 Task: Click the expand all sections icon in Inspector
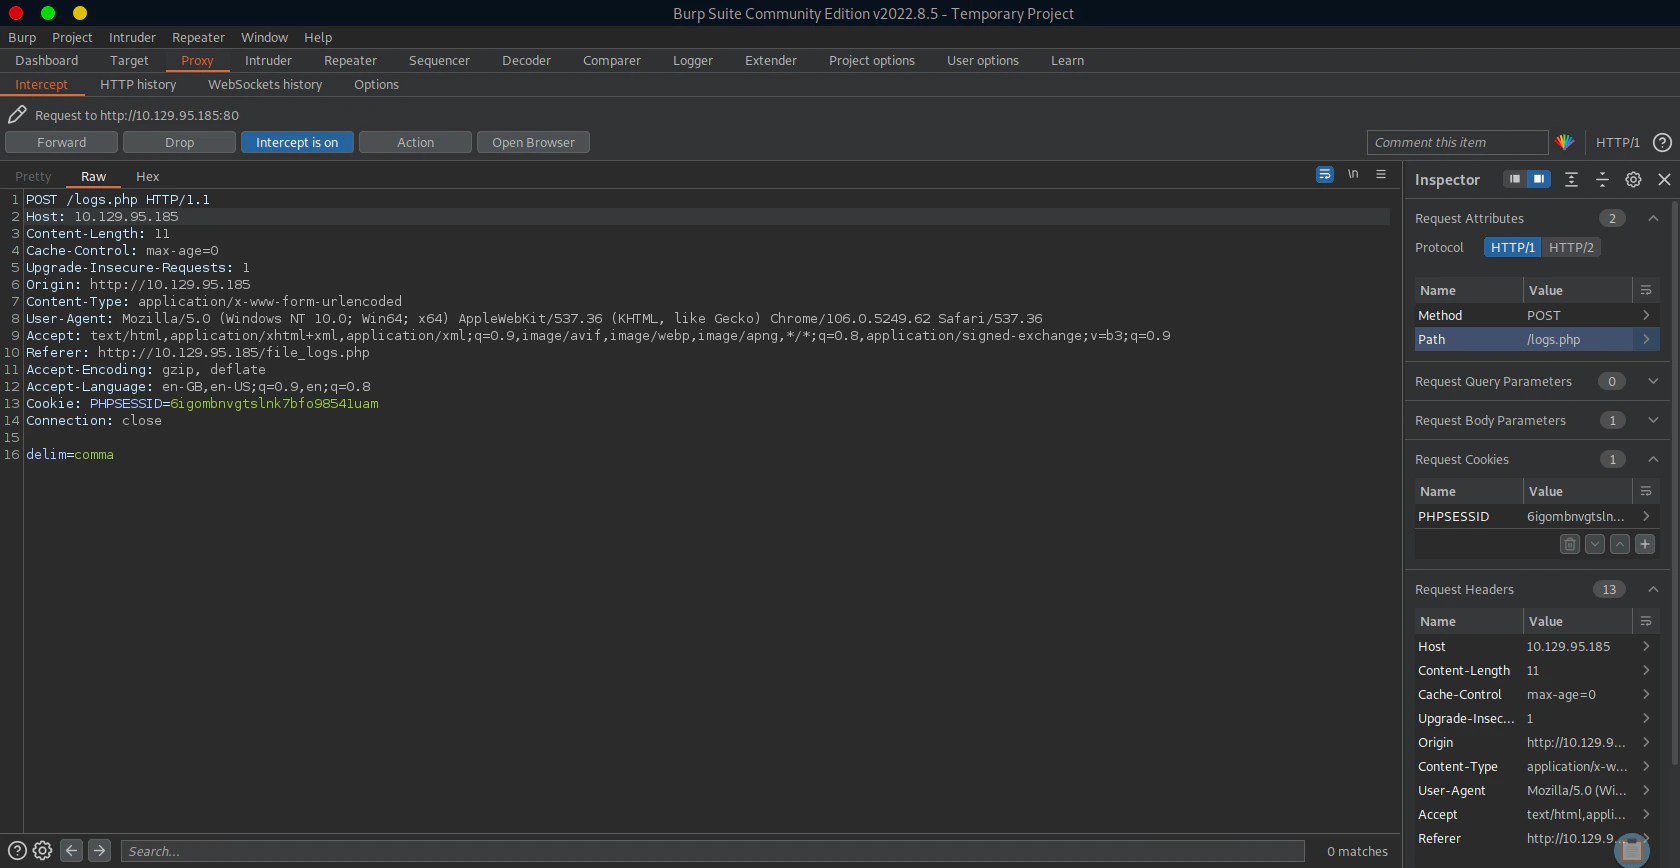click(1571, 179)
